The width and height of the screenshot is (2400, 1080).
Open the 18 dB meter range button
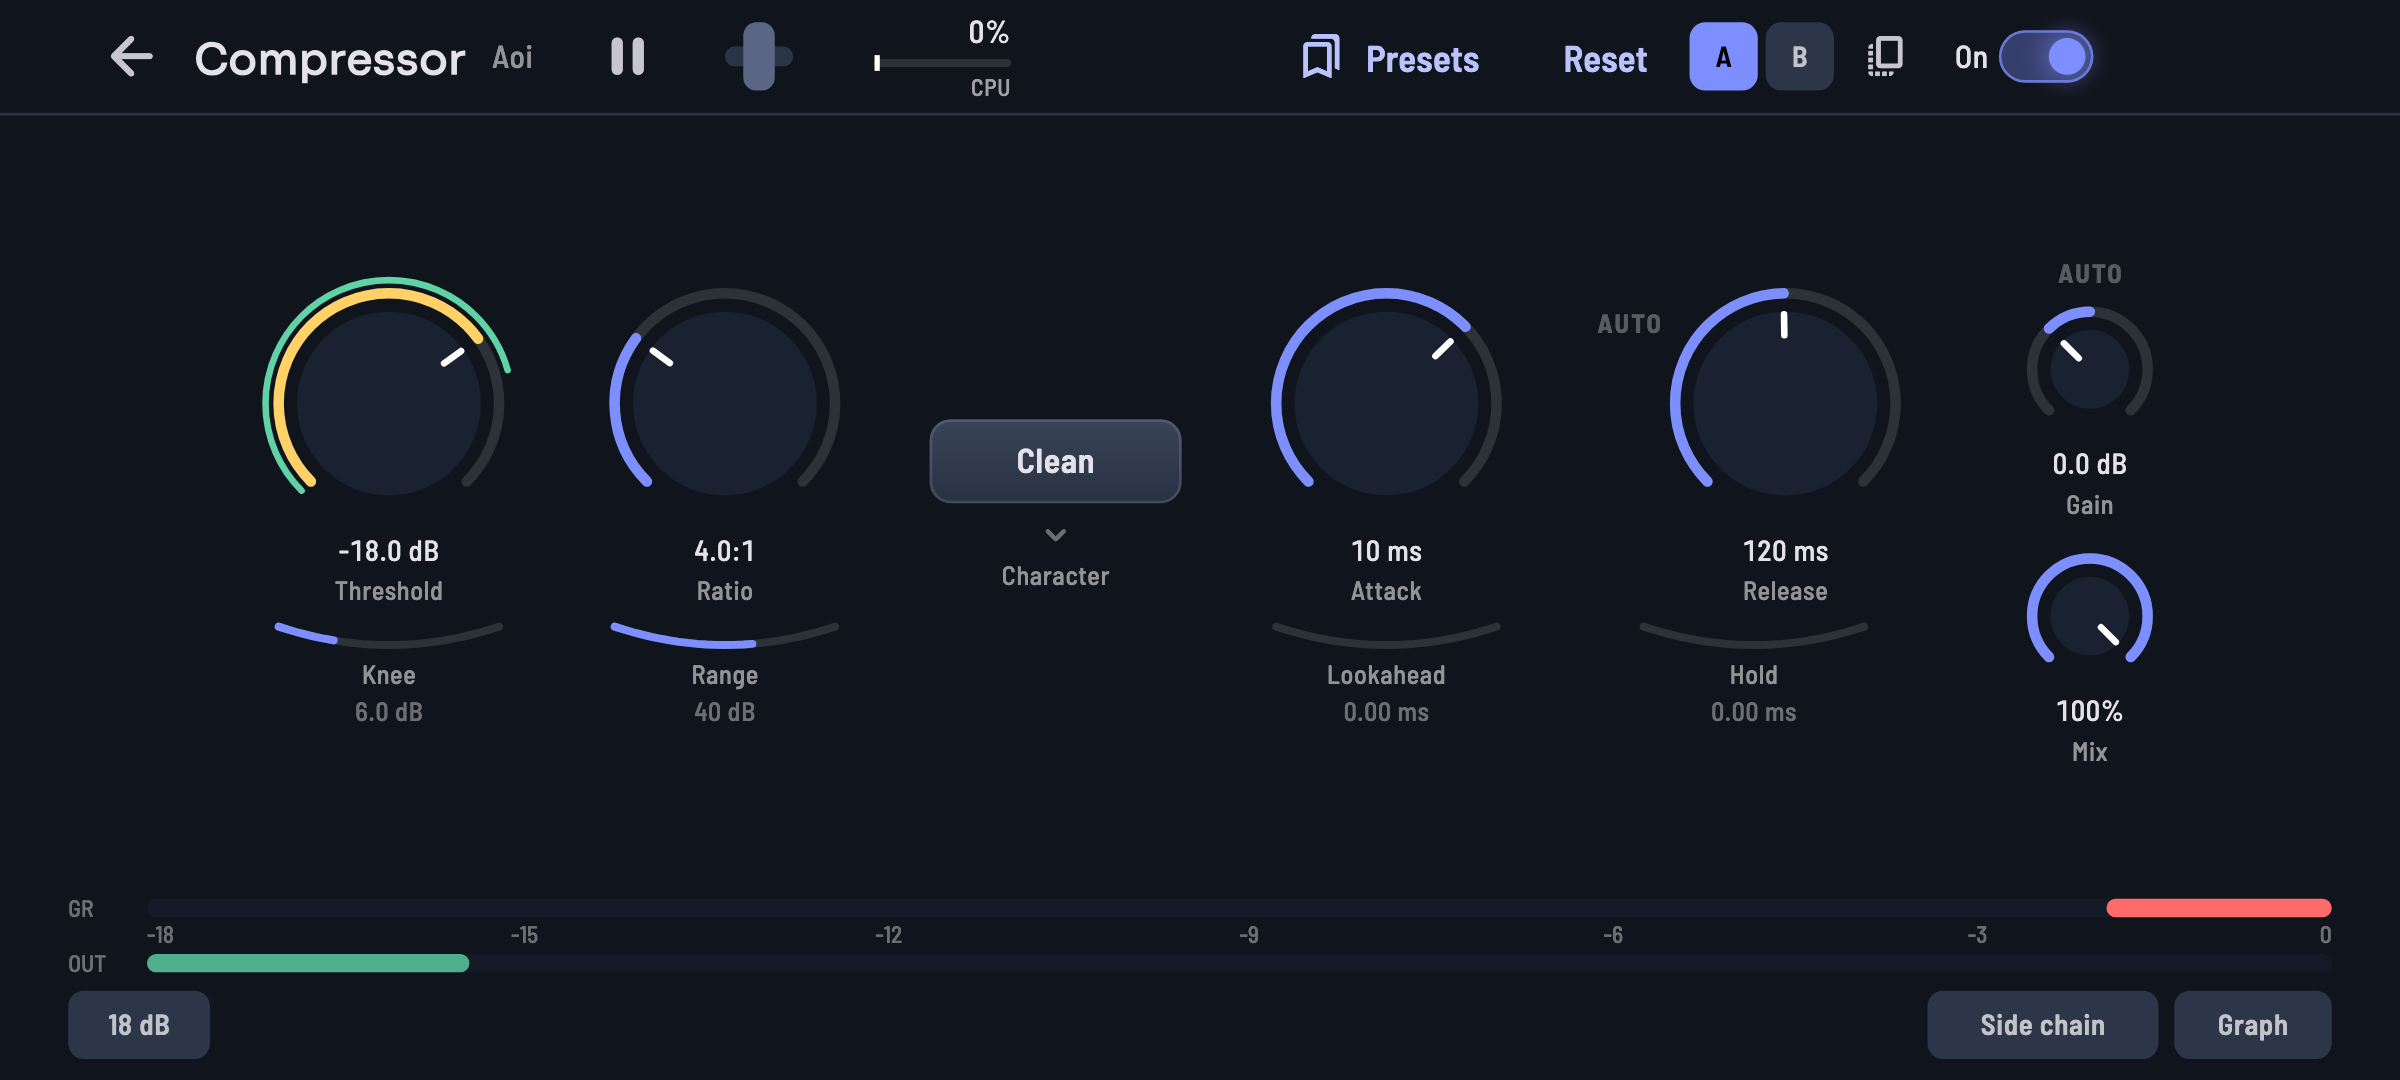point(139,1025)
